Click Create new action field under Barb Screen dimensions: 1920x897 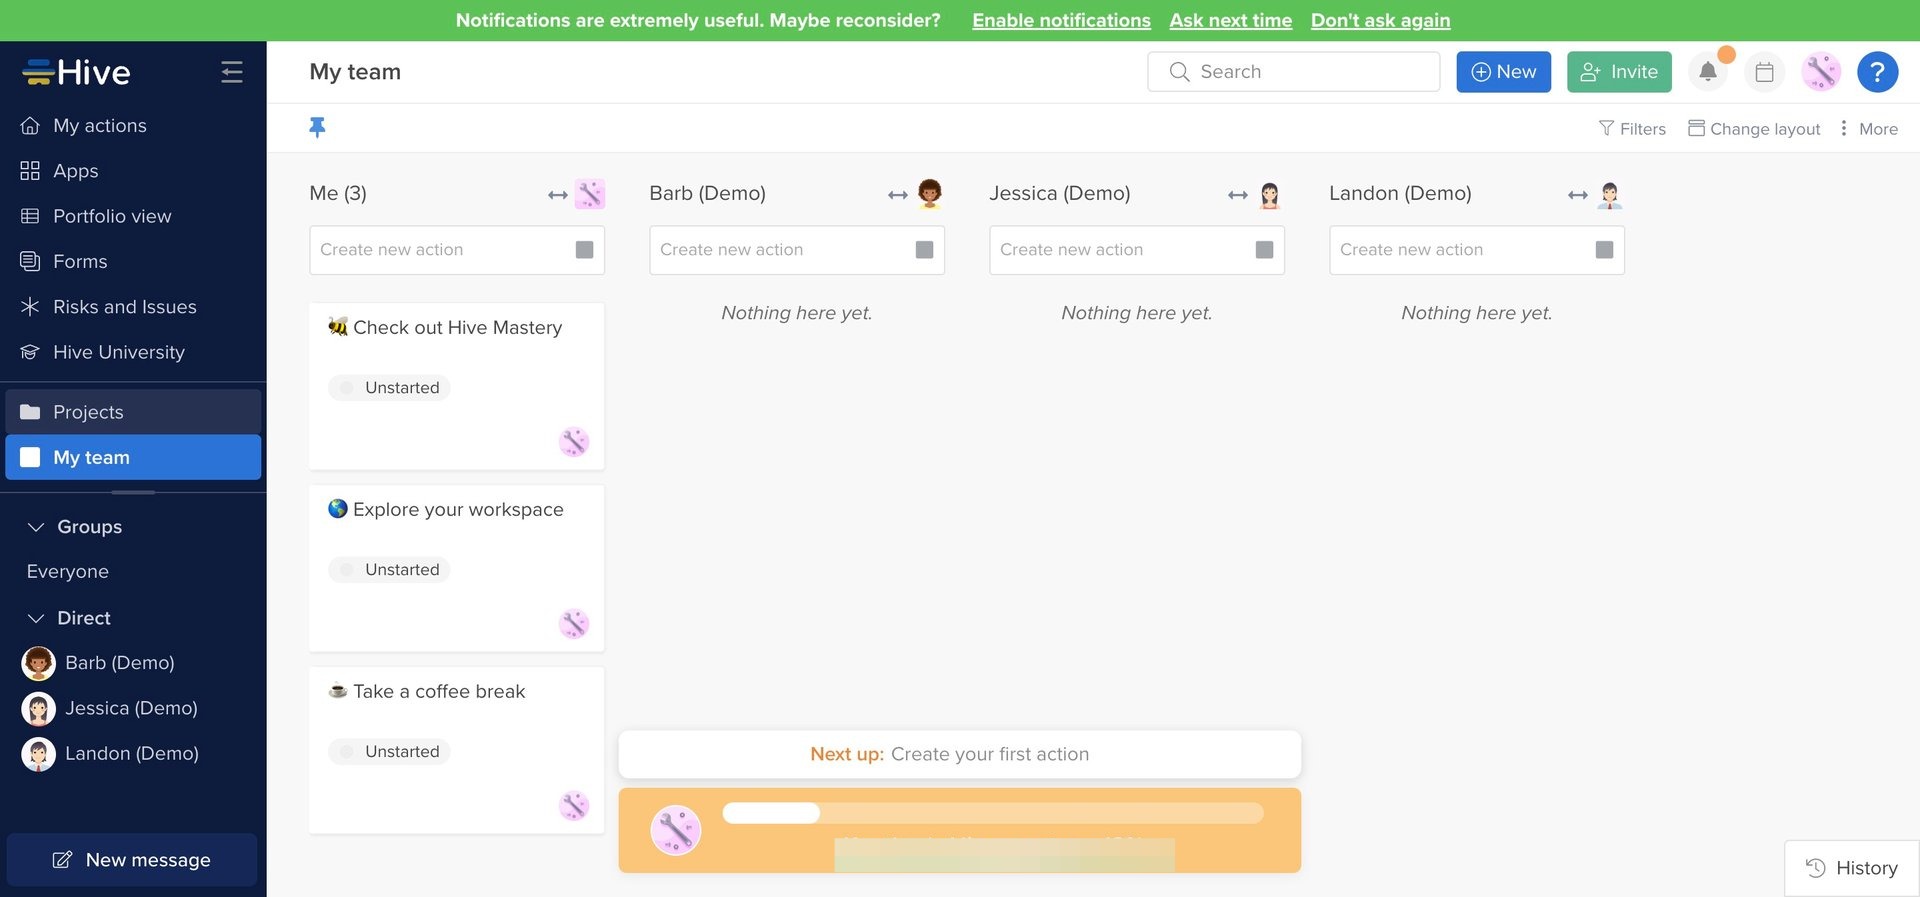pyautogui.click(x=797, y=250)
